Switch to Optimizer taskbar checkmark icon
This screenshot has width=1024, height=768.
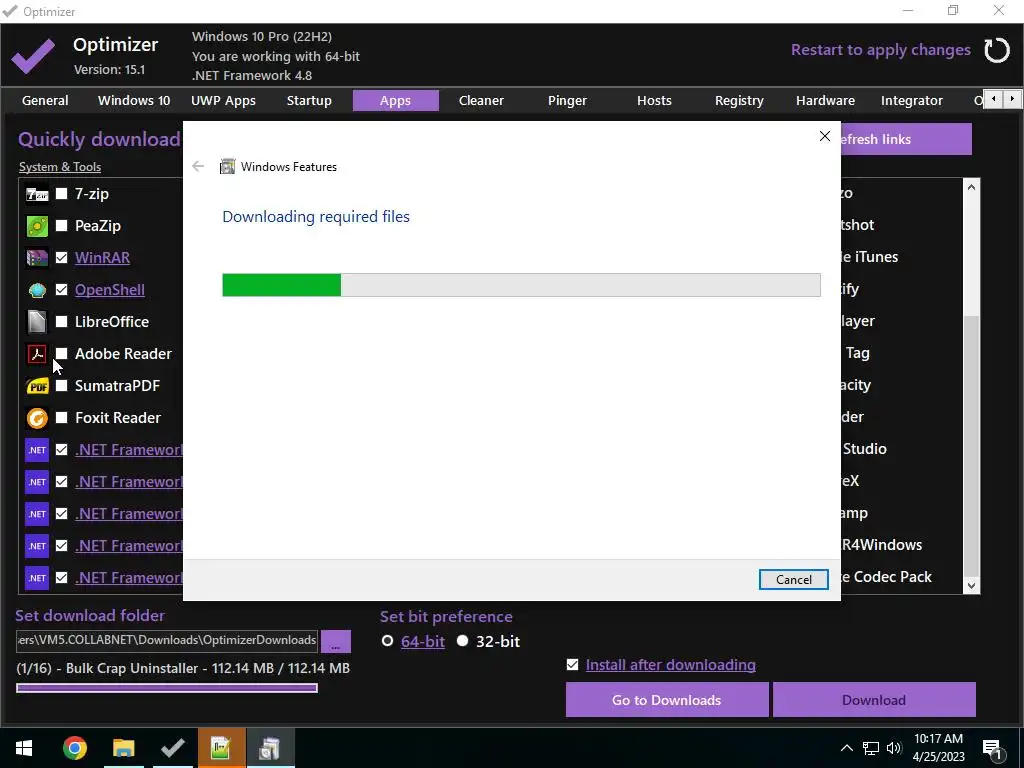(x=172, y=748)
